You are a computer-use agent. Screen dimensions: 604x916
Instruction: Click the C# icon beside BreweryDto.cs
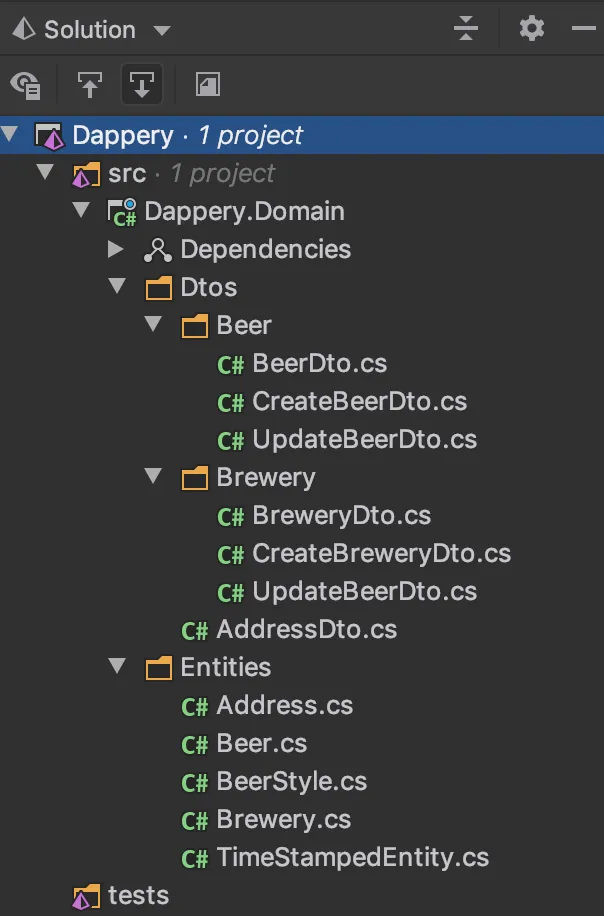click(231, 518)
